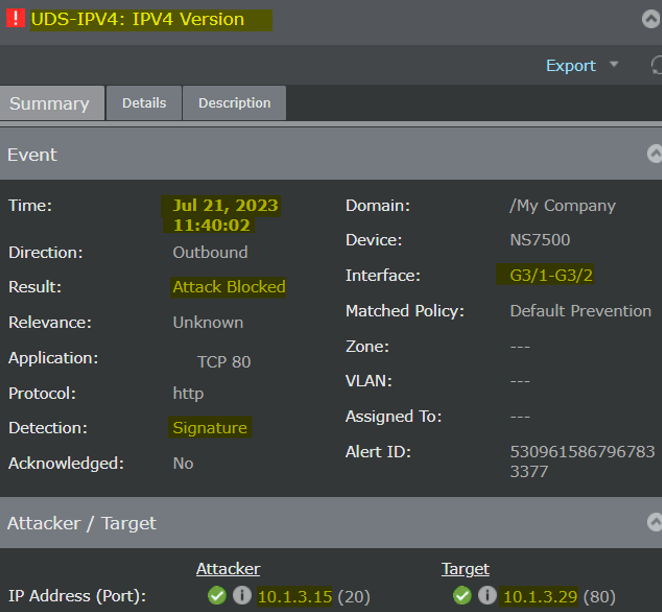Click green check icon beside 10.1.3.15
Screen dimensions: 662x612
pyautogui.click(x=217, y=596)
